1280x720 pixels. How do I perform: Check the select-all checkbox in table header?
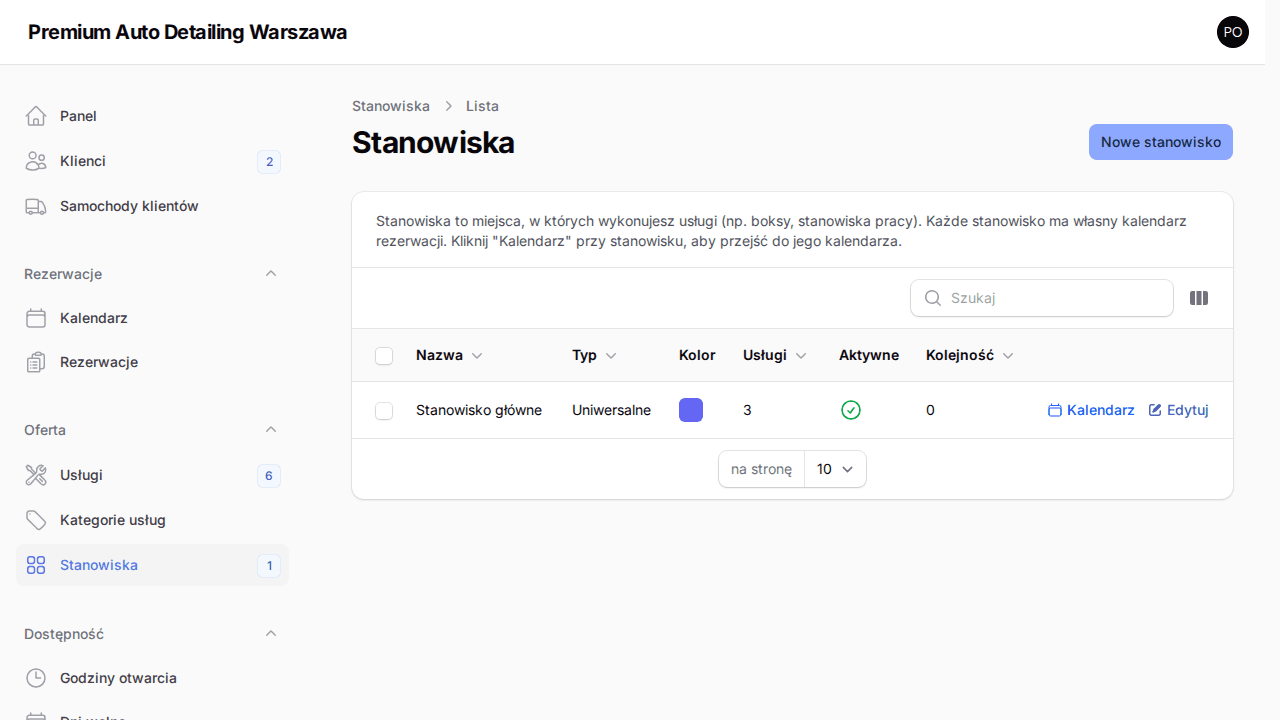tap(384, 355)
